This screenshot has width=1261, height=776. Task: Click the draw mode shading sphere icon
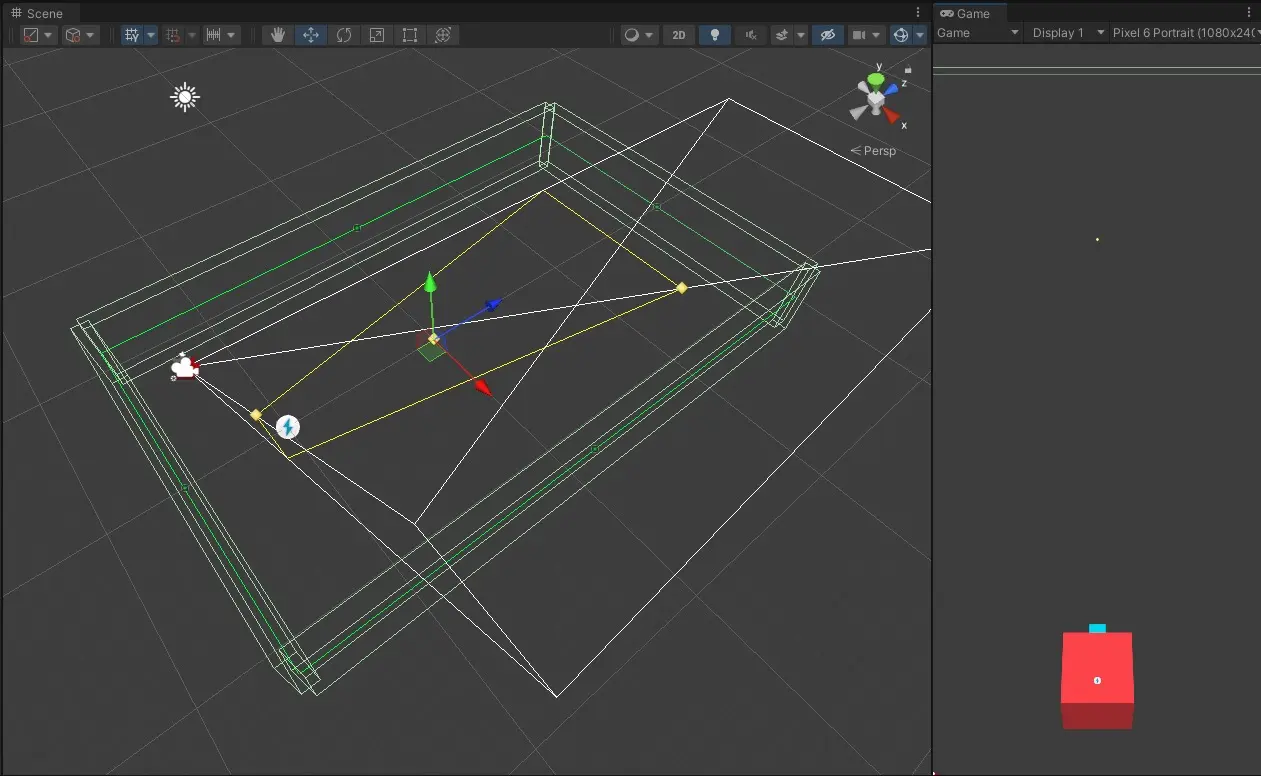click(x=631, y=35)
